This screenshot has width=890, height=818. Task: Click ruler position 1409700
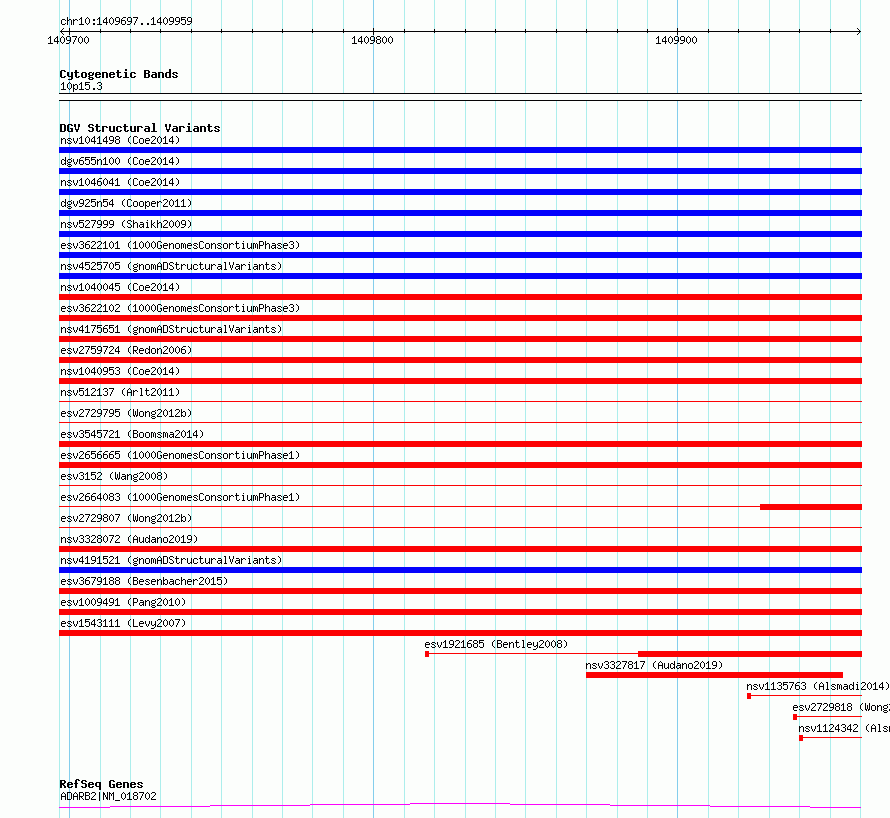(x=68, y=40)
